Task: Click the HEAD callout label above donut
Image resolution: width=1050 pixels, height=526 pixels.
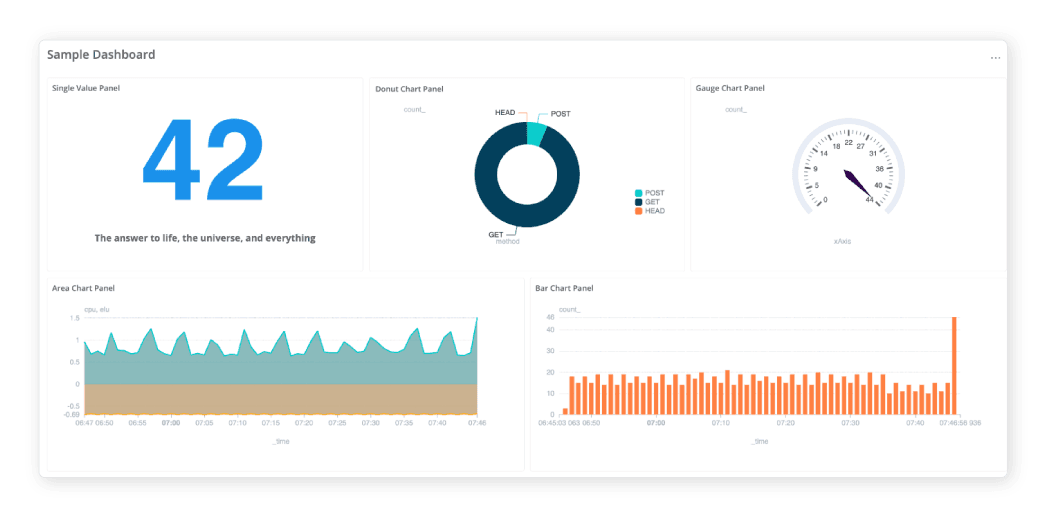Action: (x=505, y=112)
